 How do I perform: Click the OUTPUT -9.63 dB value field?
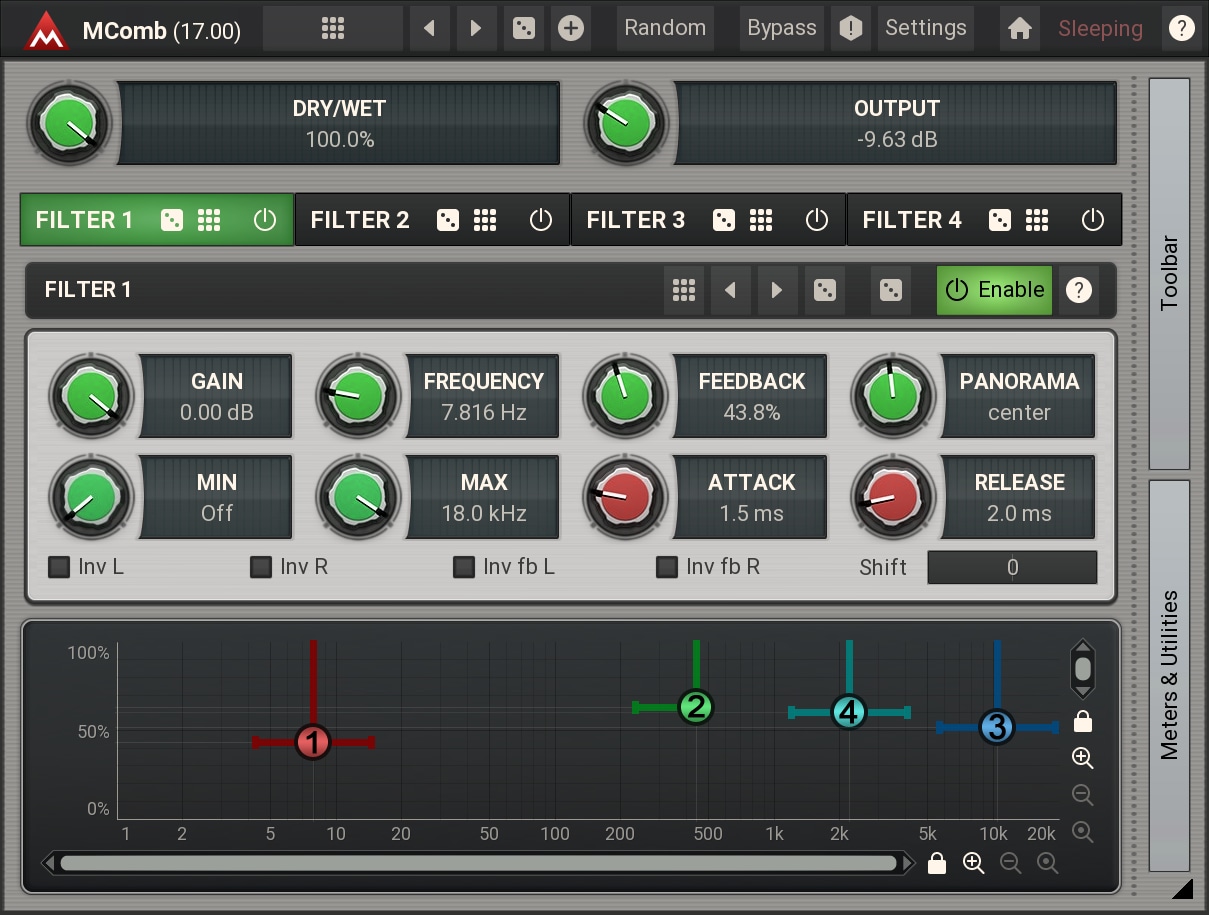(x=896, y=124)
